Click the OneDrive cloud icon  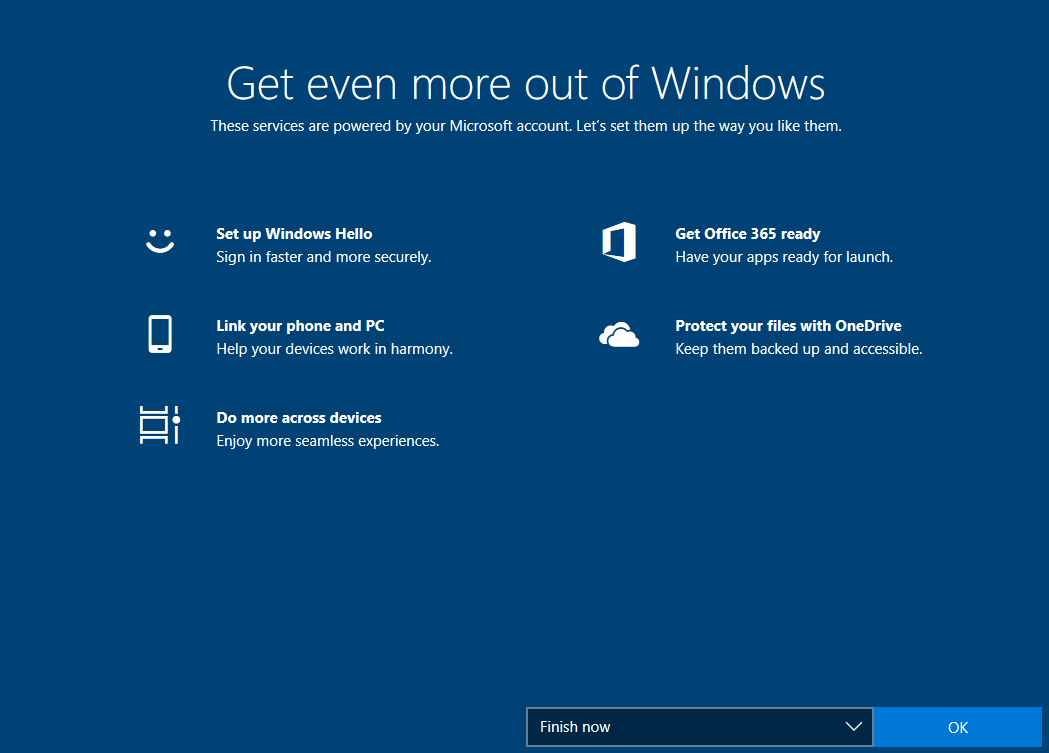point(619,335)
